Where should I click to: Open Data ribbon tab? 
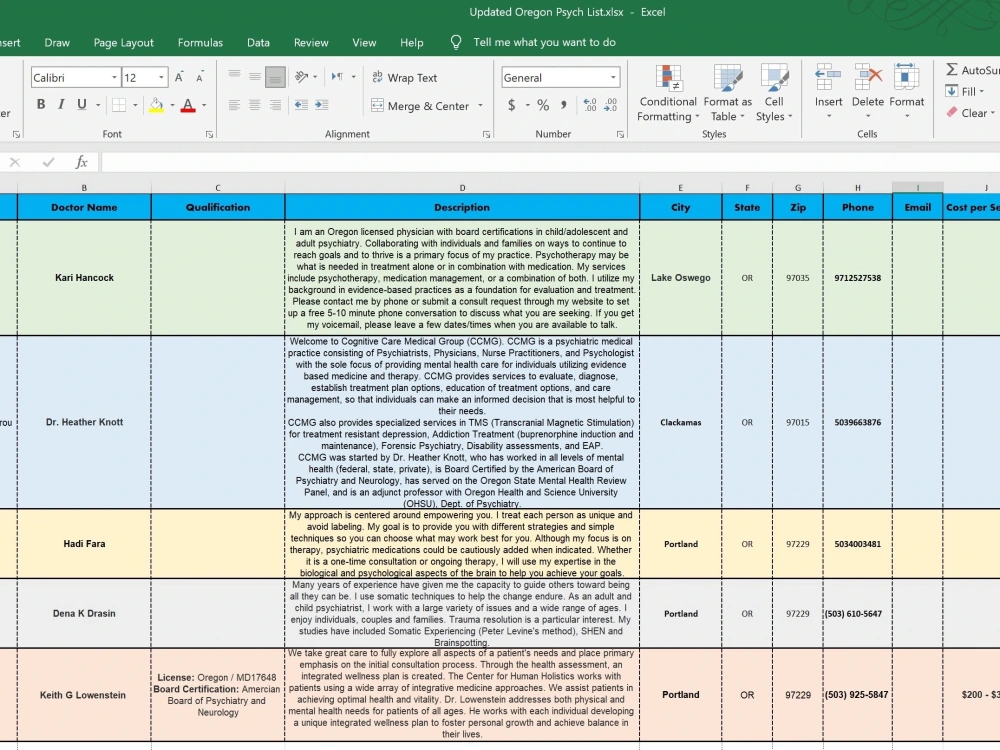click(258, 43)
